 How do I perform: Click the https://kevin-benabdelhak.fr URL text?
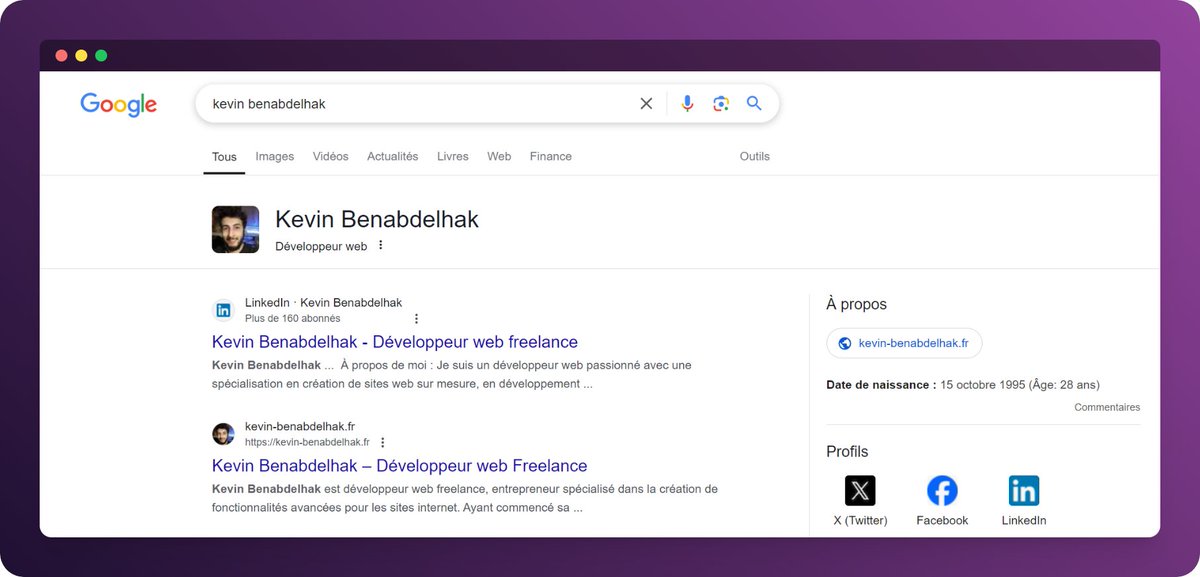click(307, 442)
